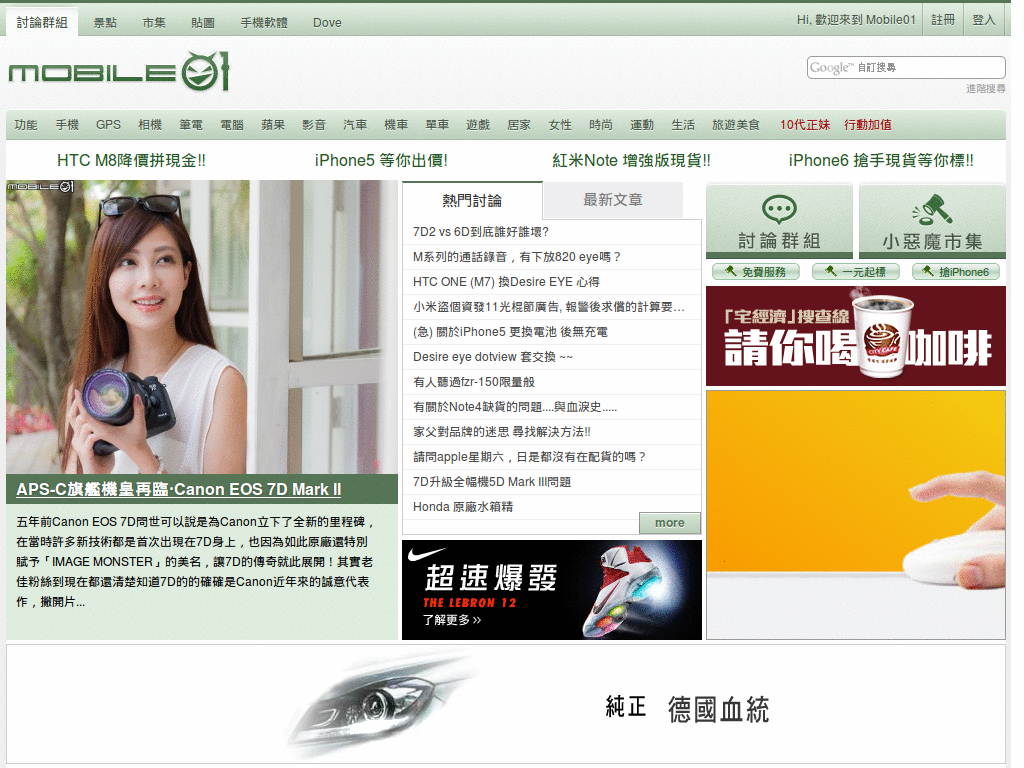Click the Mobile01 site logo
The height and width of the screenshot is (768, 1024).
pyautogui.click(x=119, y=71)
